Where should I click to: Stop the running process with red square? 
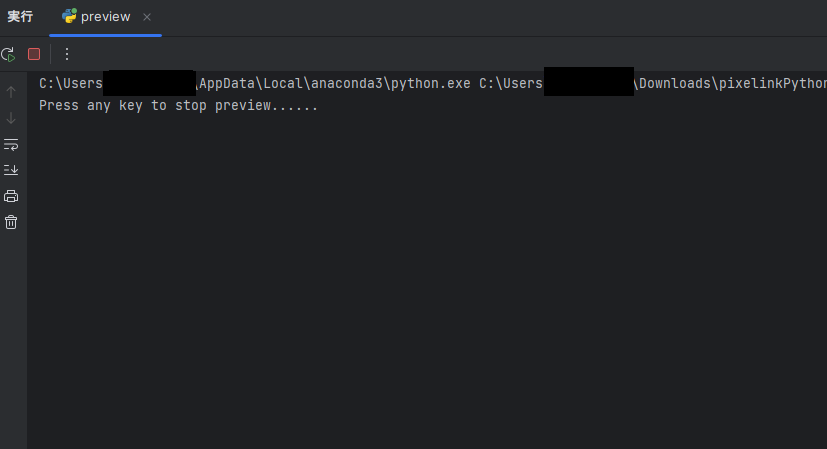point(34,54)
